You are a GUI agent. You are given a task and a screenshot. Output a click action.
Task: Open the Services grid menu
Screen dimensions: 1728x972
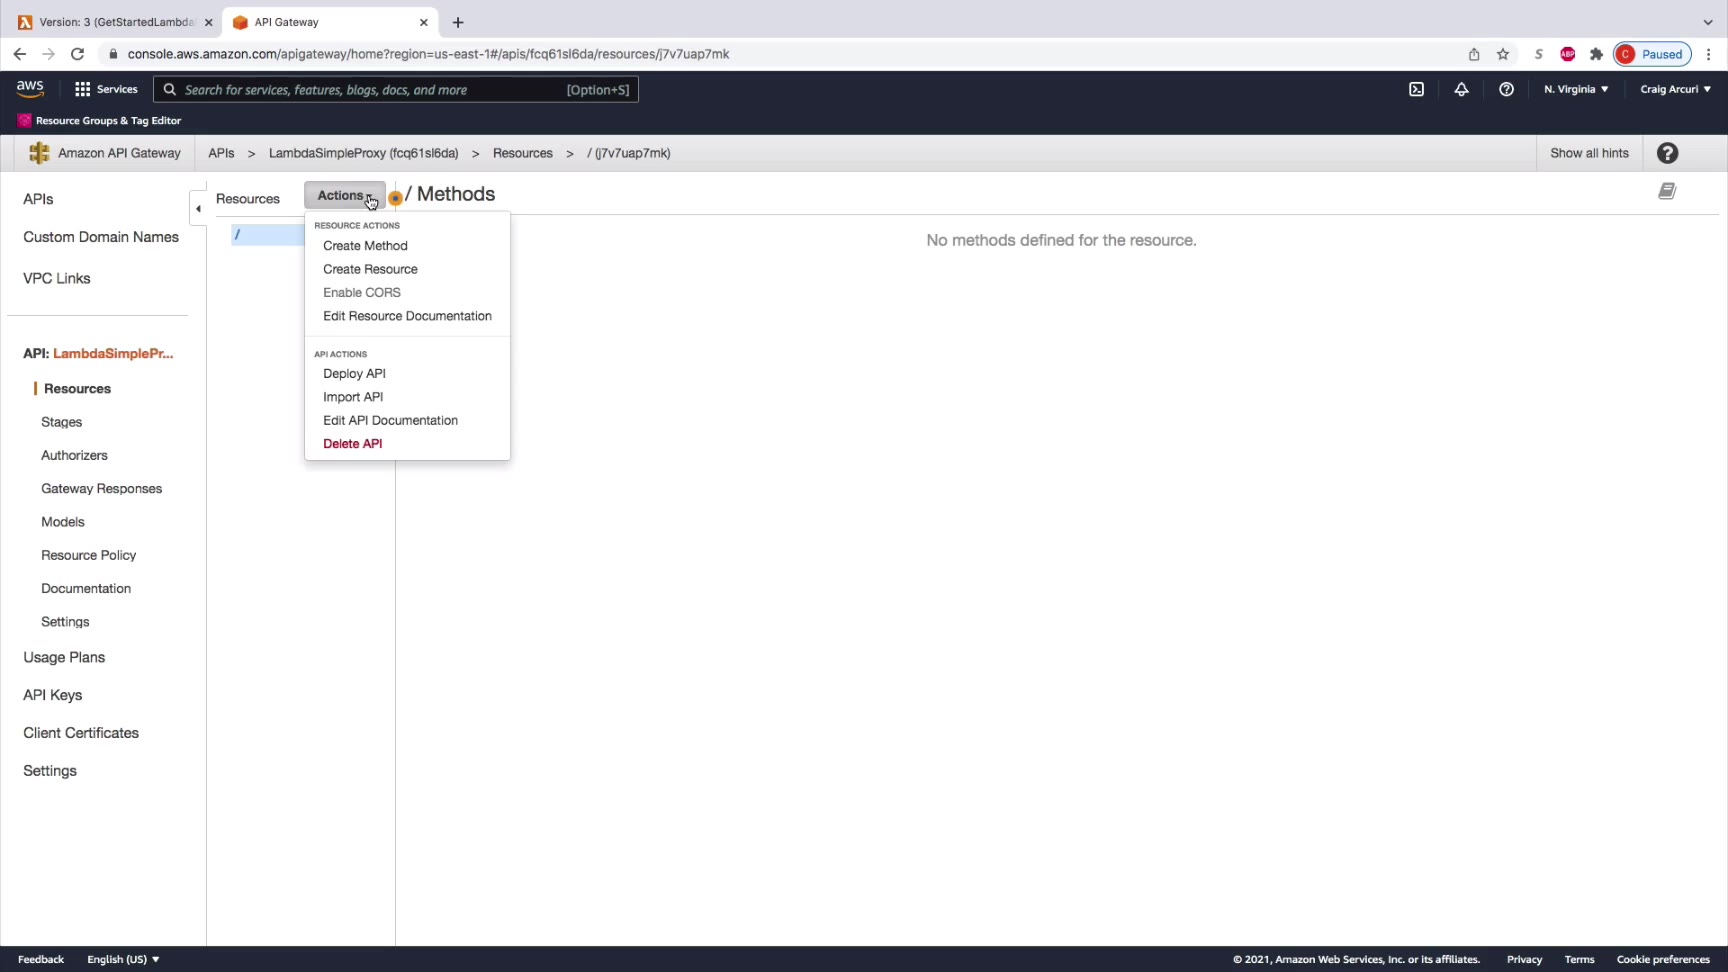106,89
